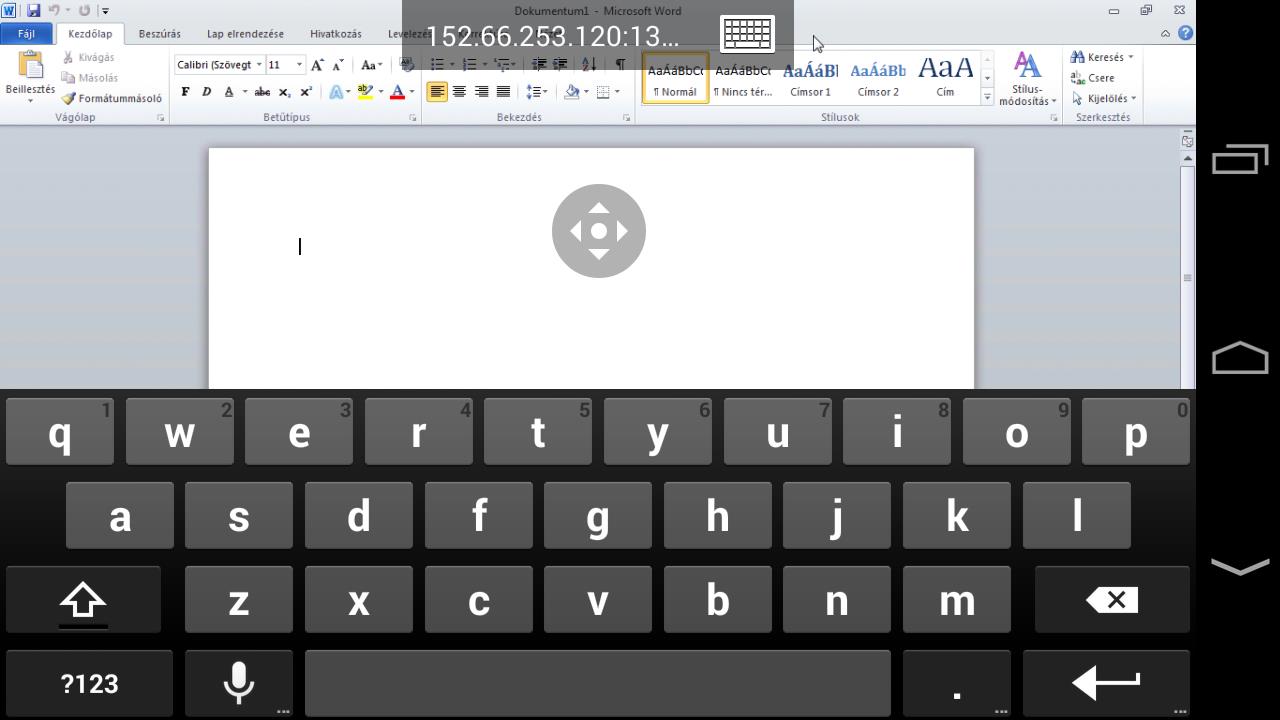The width and height of the screenshot is (1280, 720).
Task: Tap the directional pad overlay on page
Action: 599,231
